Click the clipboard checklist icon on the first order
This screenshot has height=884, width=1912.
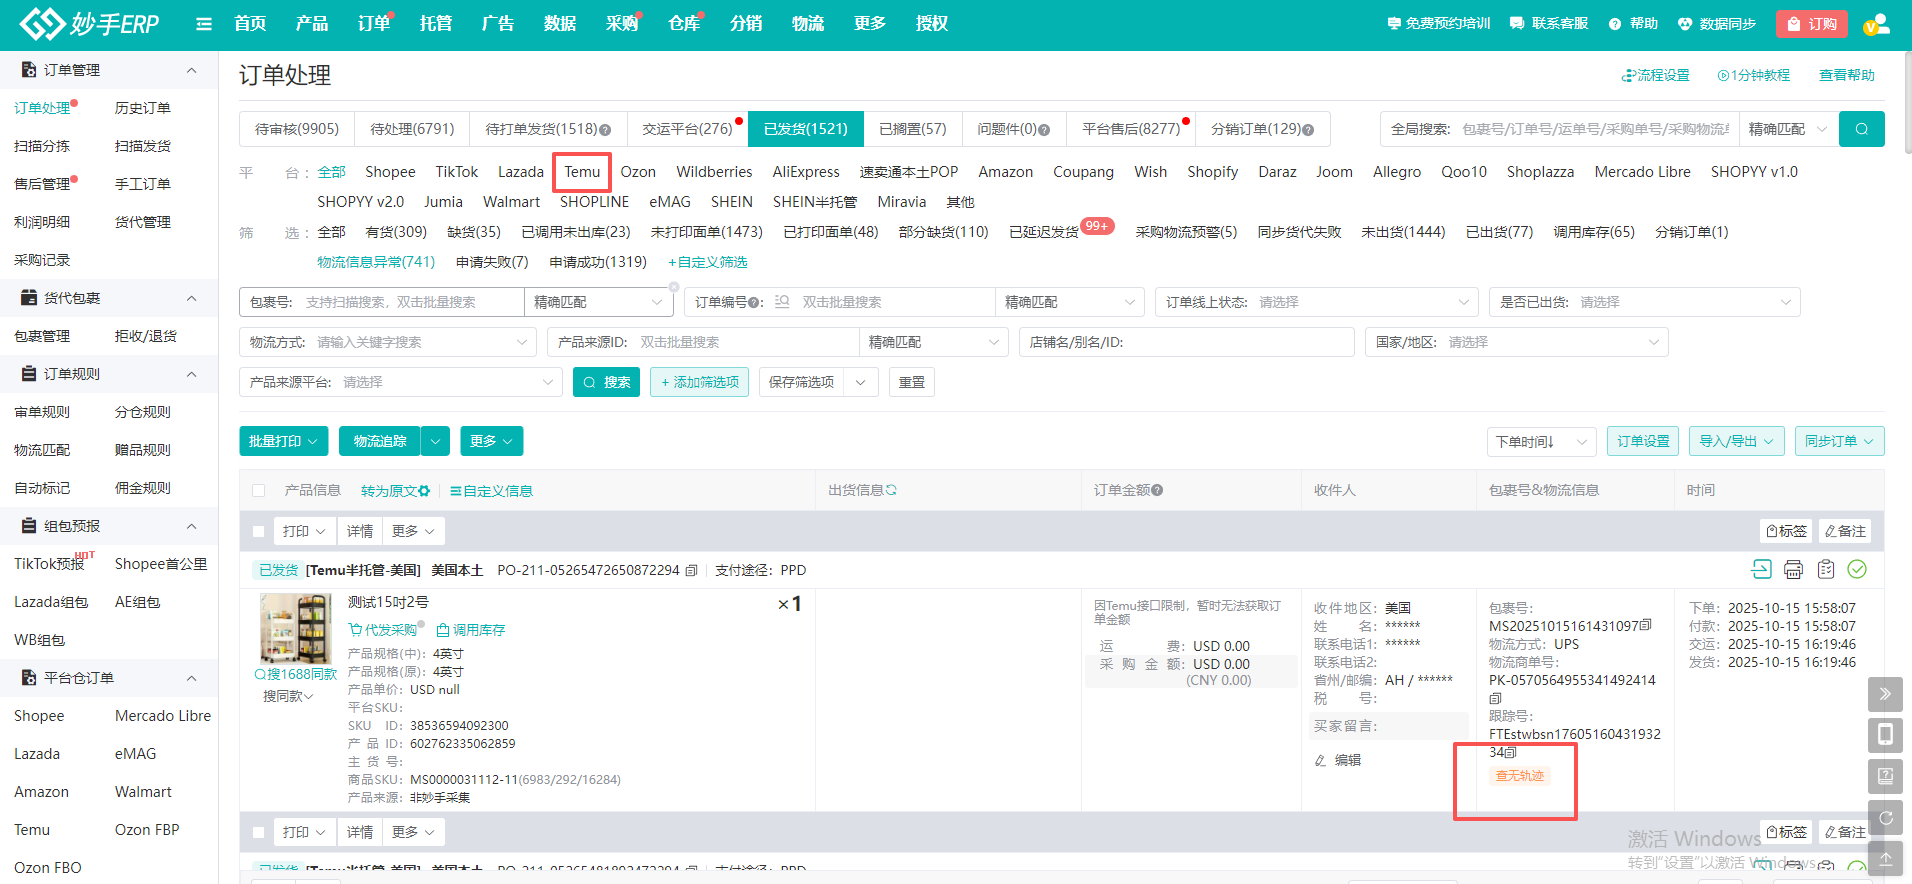click(x=1825, y=570)
